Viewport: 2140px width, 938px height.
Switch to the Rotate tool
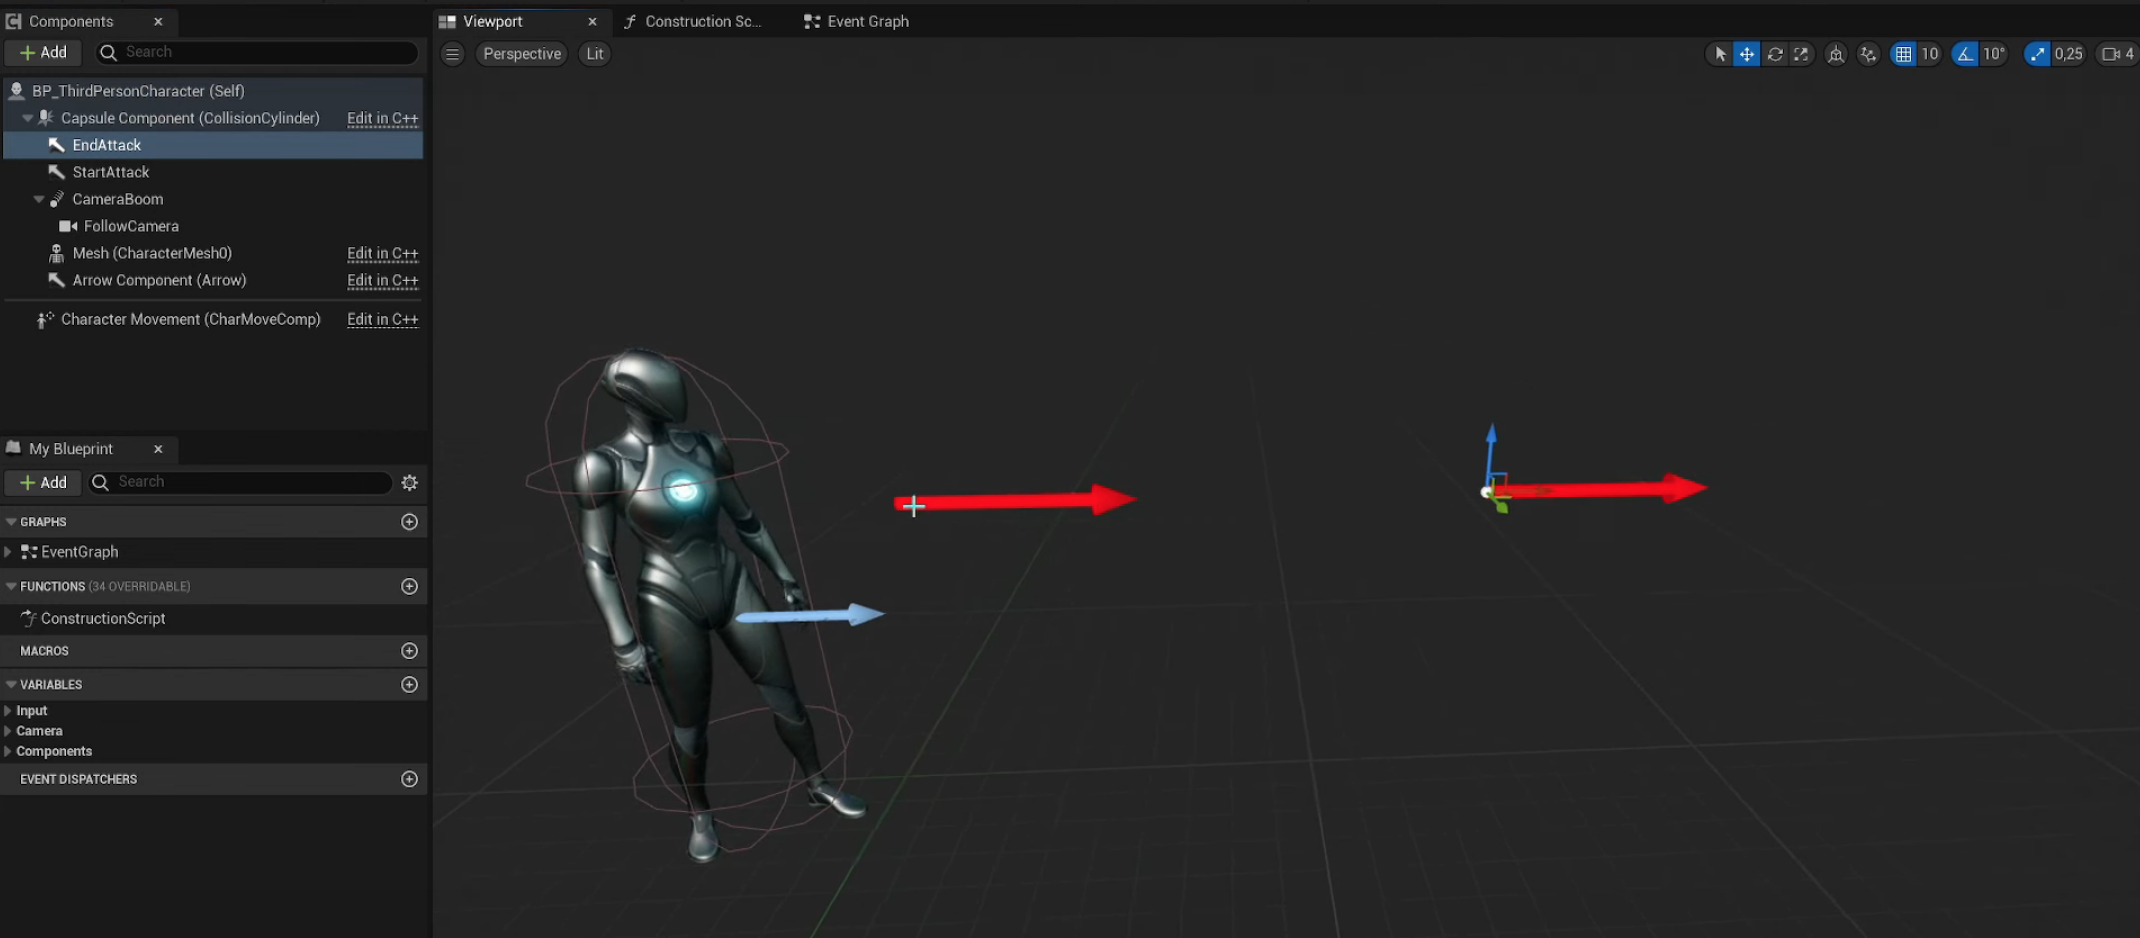(1775, 54)
